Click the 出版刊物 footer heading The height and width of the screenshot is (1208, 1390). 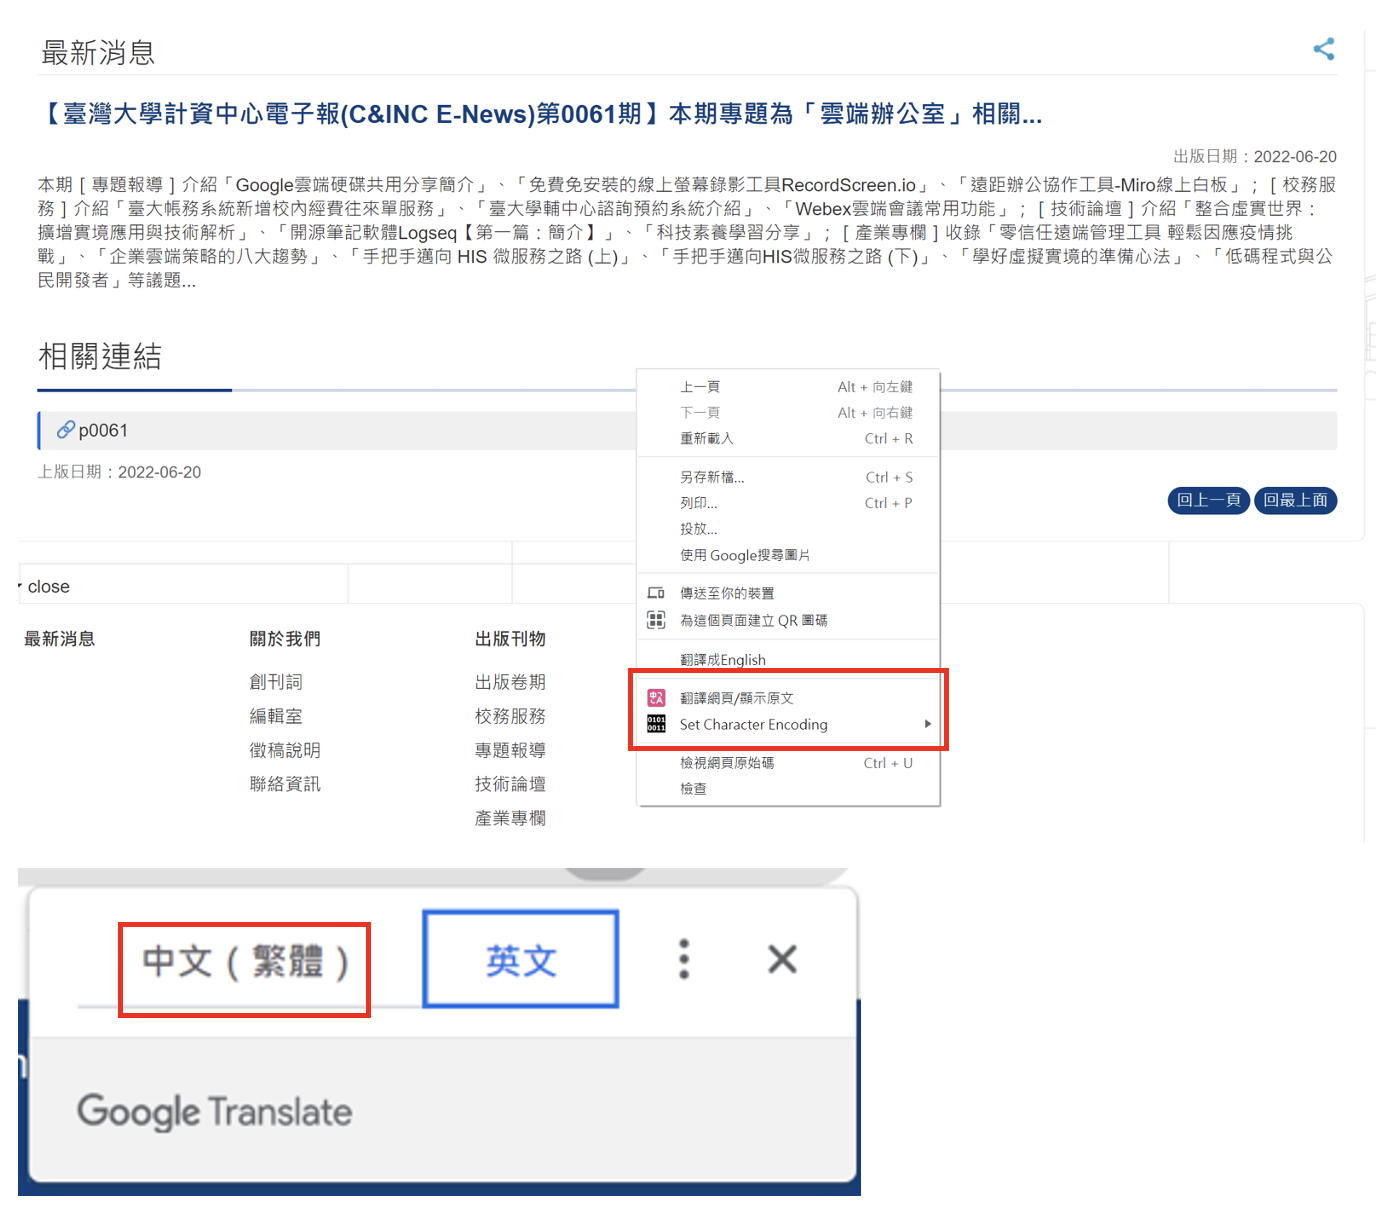pos(510,639)
